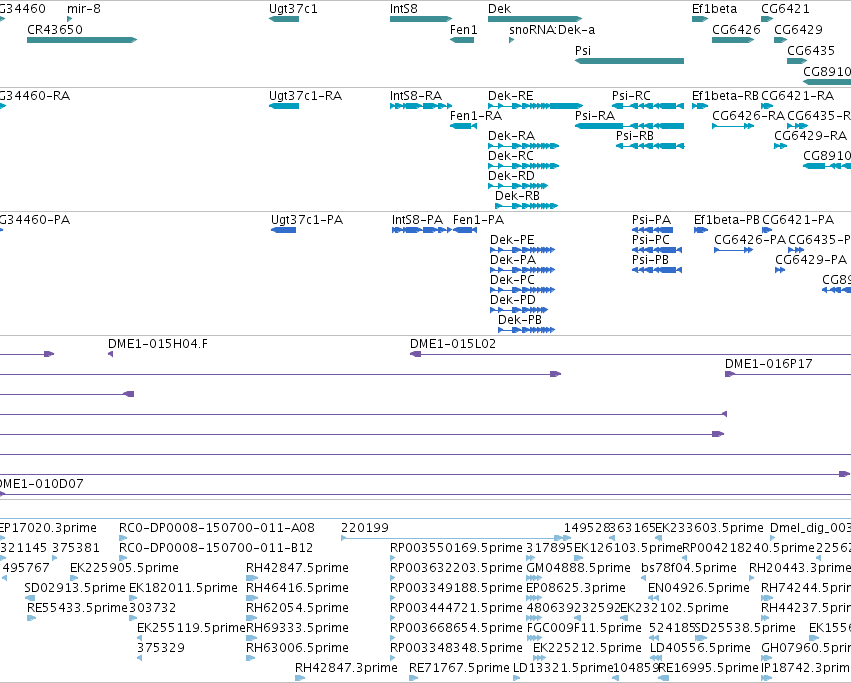Click the CG6421-RA transcript label
Image resolution: width=851 pixels, height=683 pixels.
tap(797, 96)
